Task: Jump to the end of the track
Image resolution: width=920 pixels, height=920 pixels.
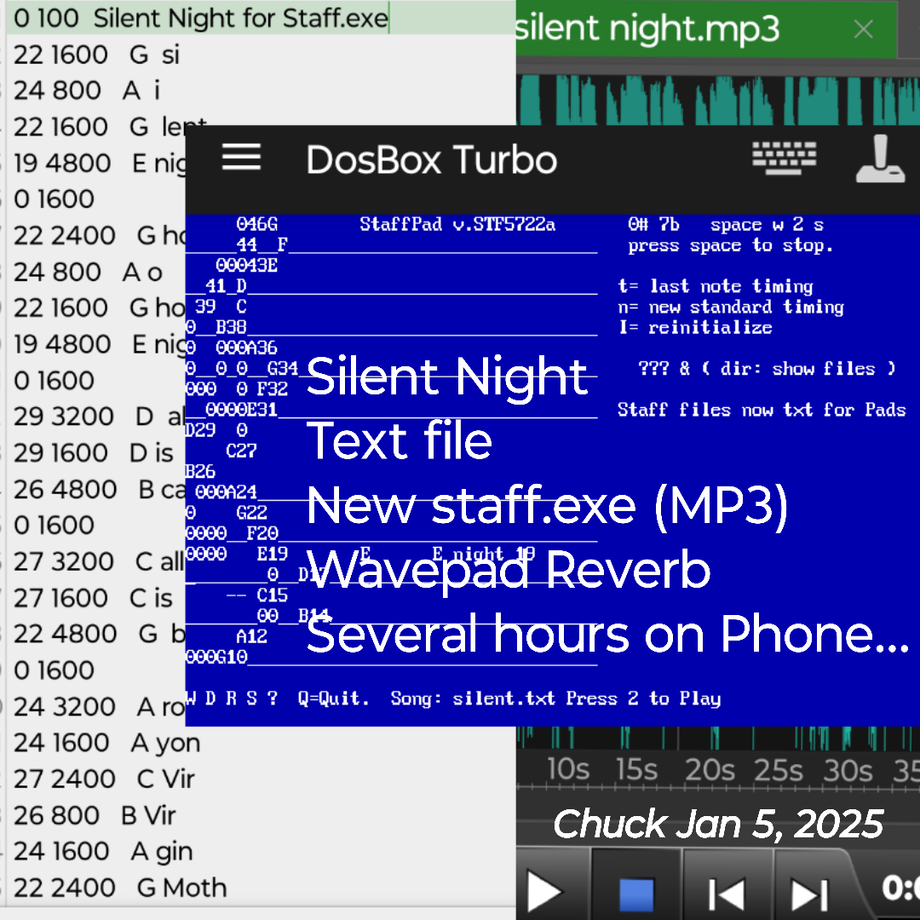Action: coord(808,890)
